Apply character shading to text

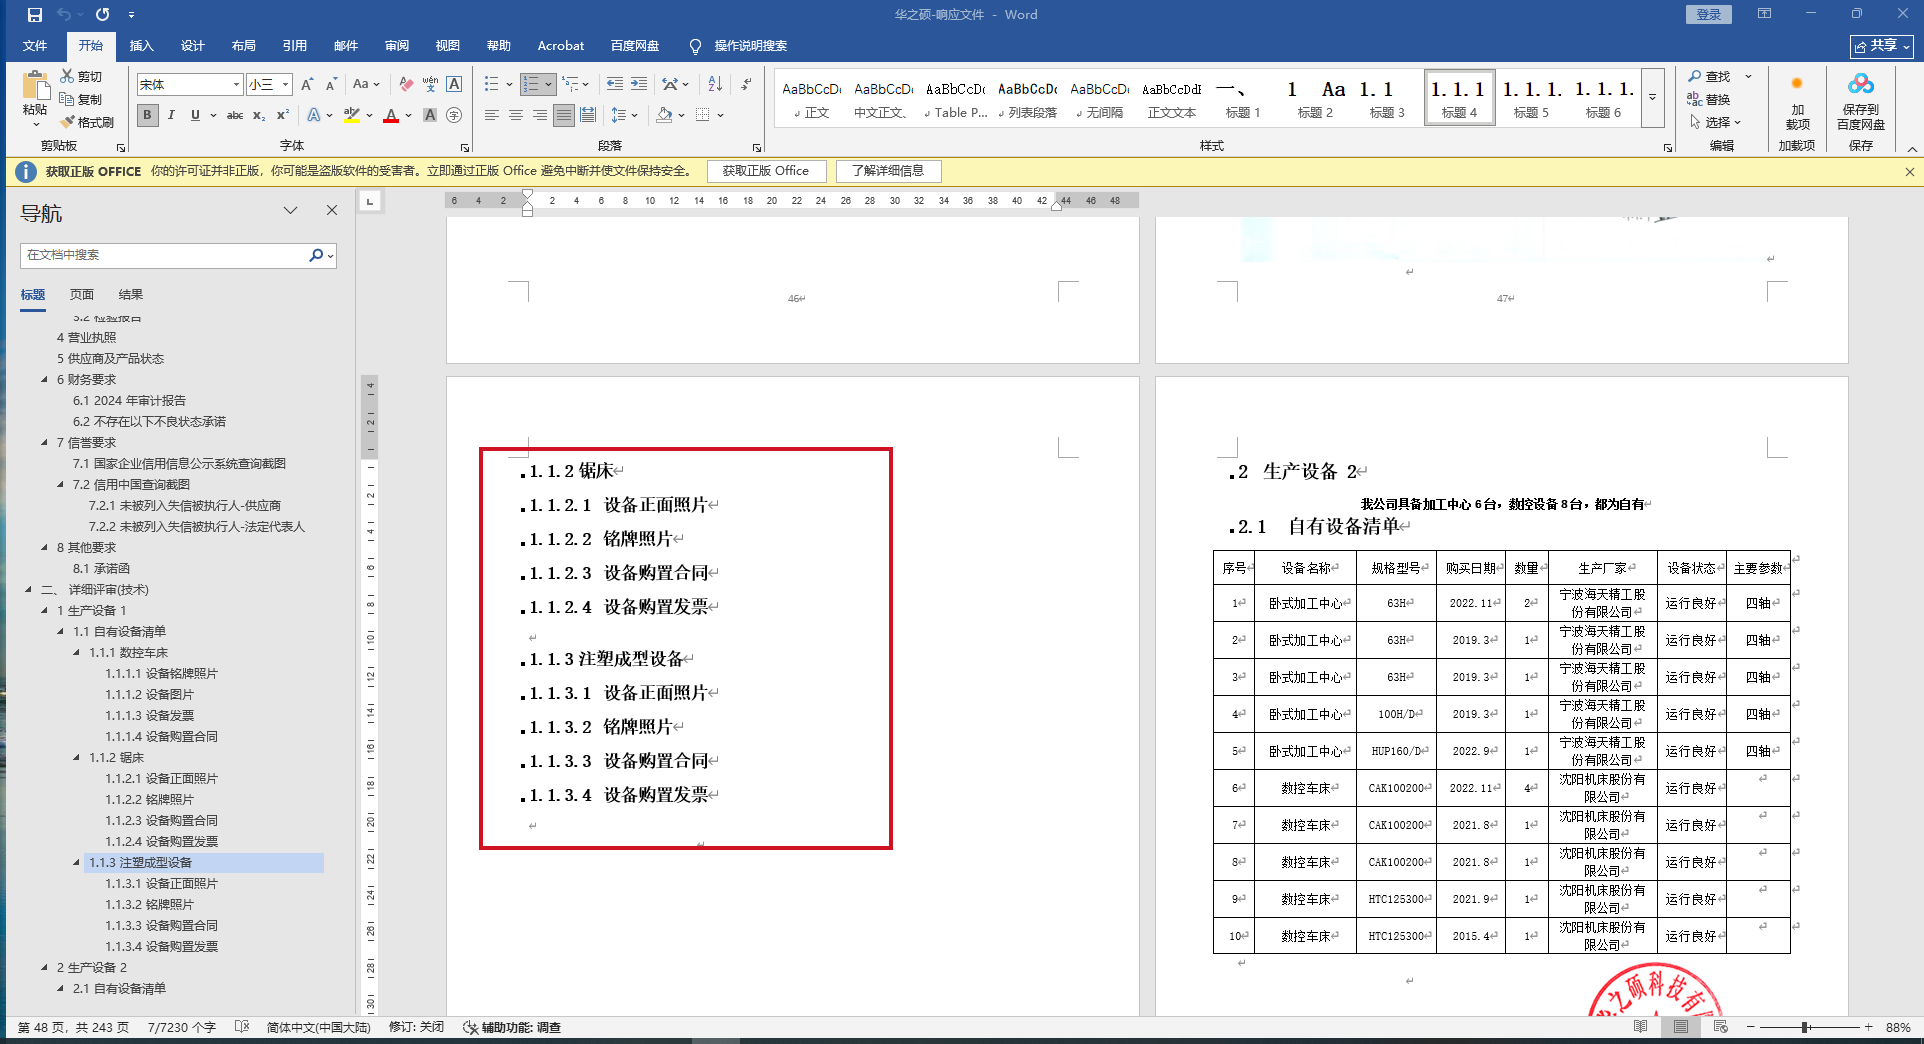(430, 115)
